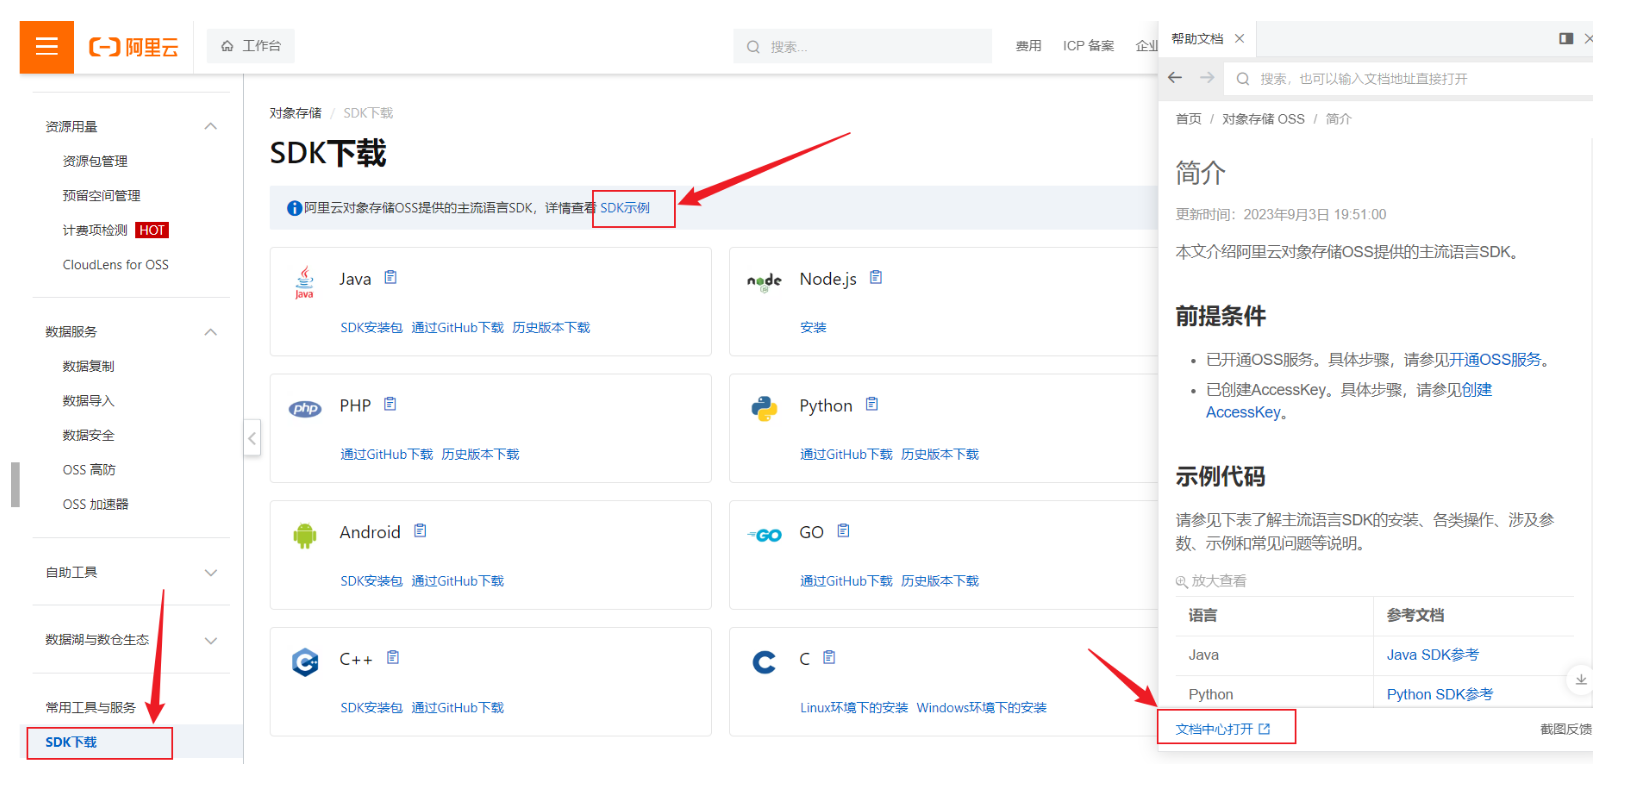The image size is (1645, 800).
Task: Collapse the sidebar with arrow handle
Action: coord(252,438)
